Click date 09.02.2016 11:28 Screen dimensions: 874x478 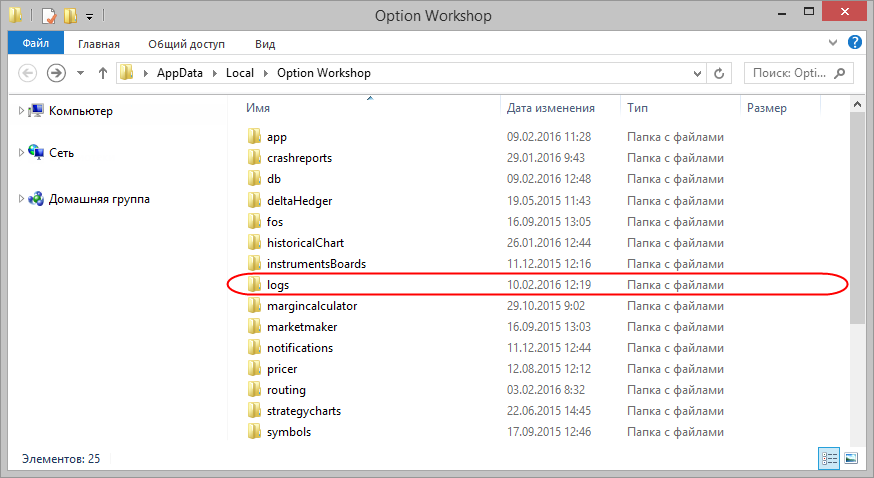[549, 136]
